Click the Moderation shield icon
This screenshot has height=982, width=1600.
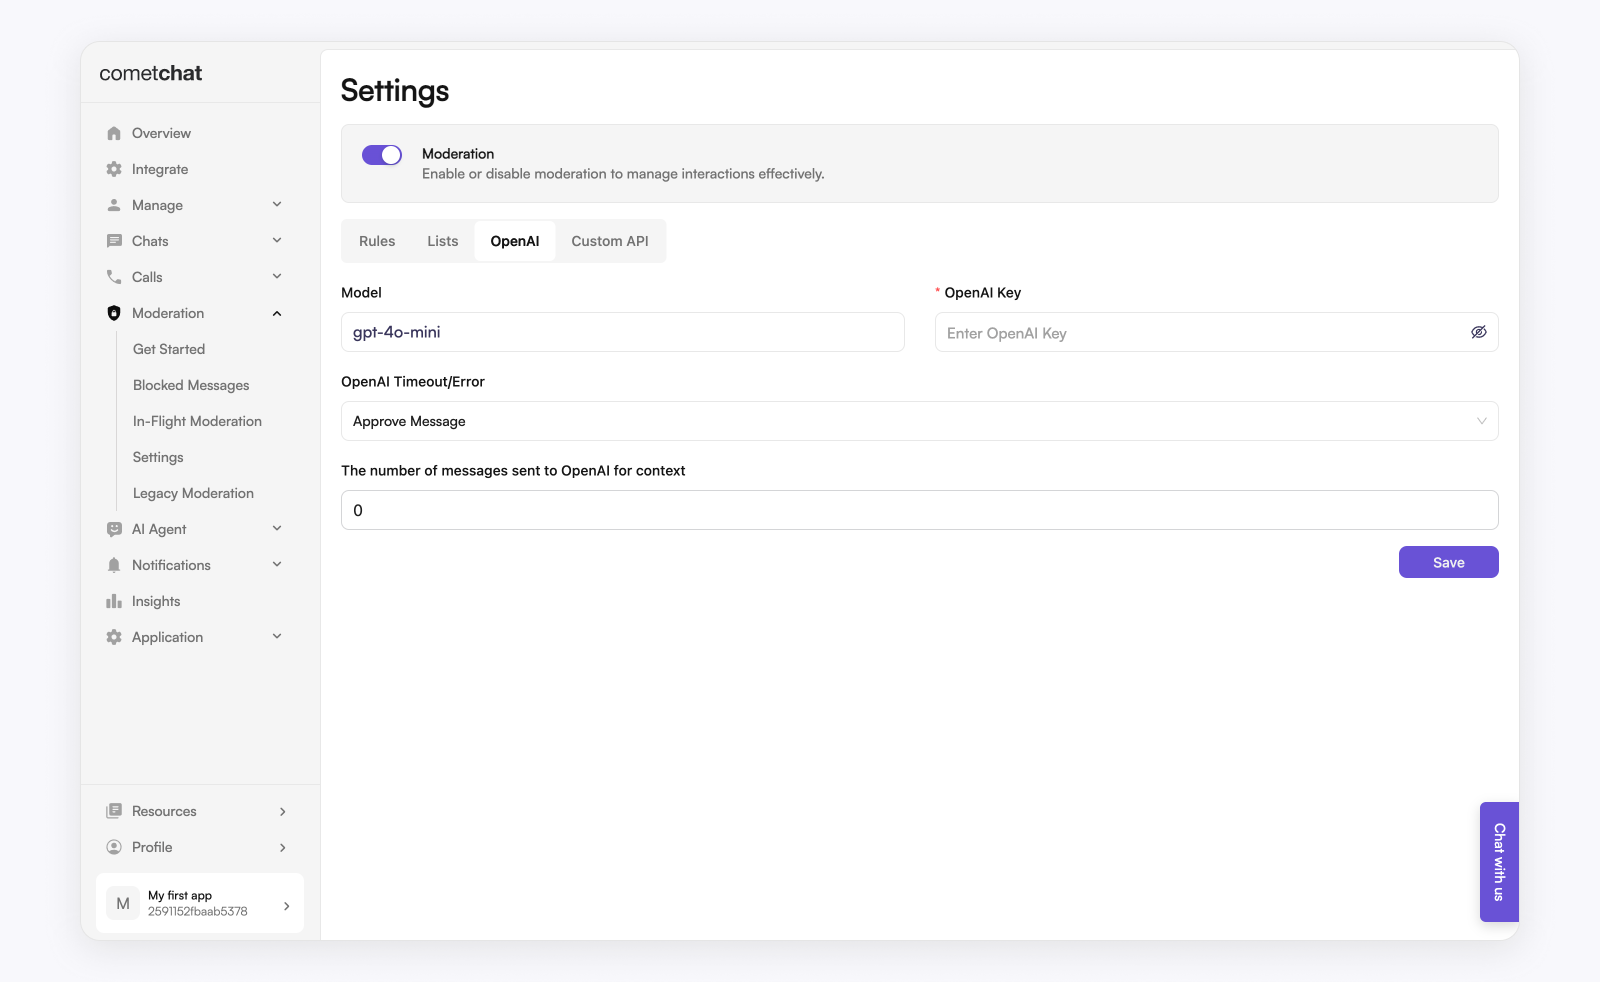(x=114, y=313)
